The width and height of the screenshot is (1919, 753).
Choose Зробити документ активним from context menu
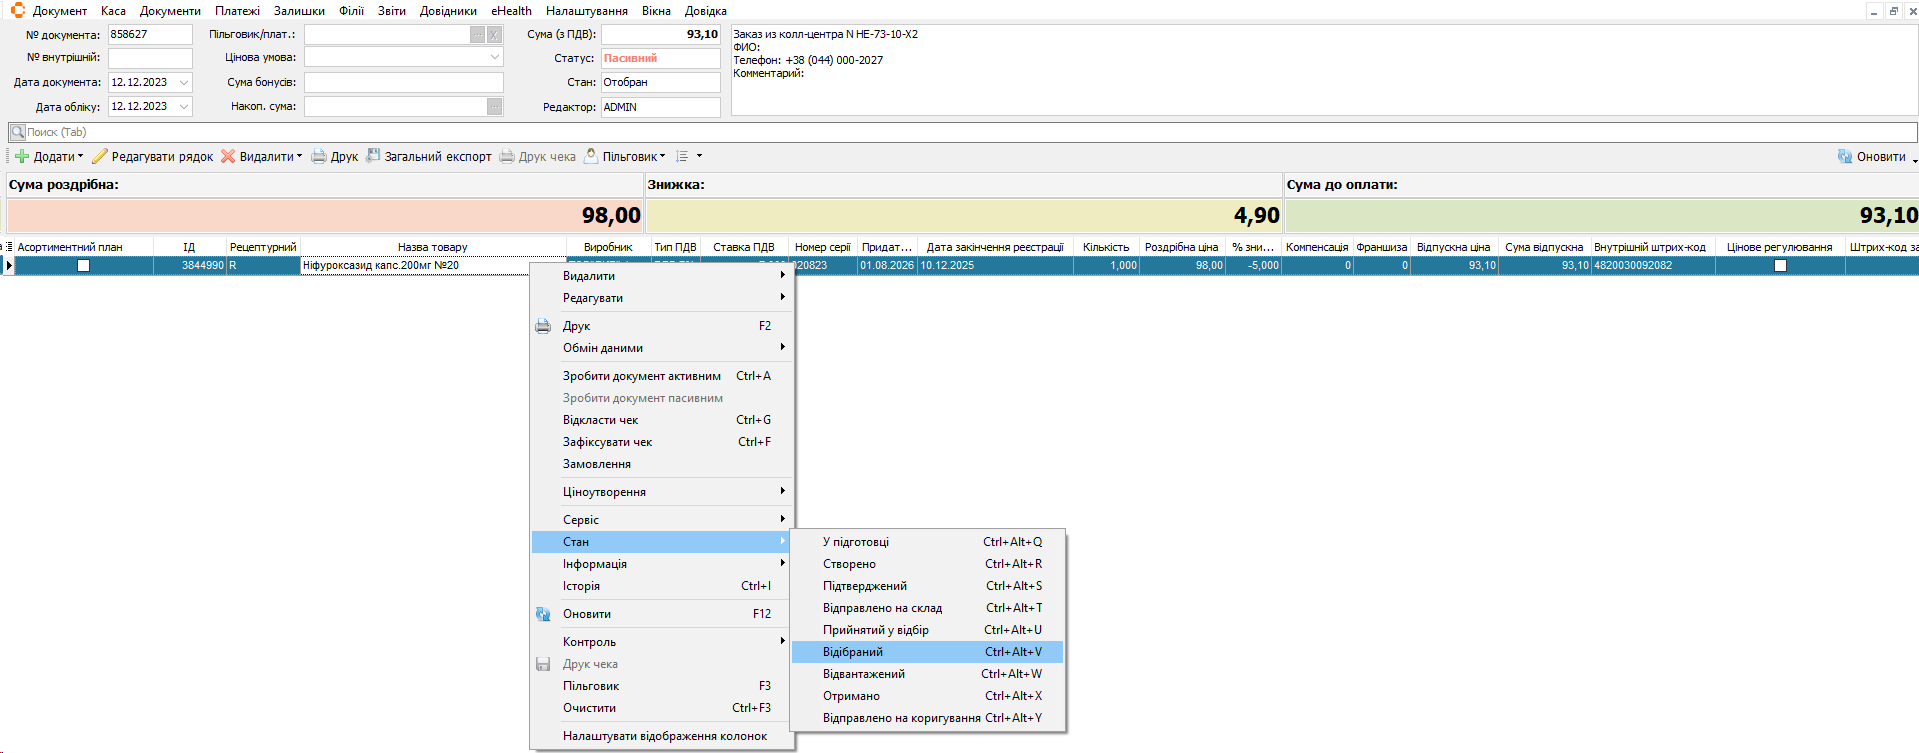point(641,376)
